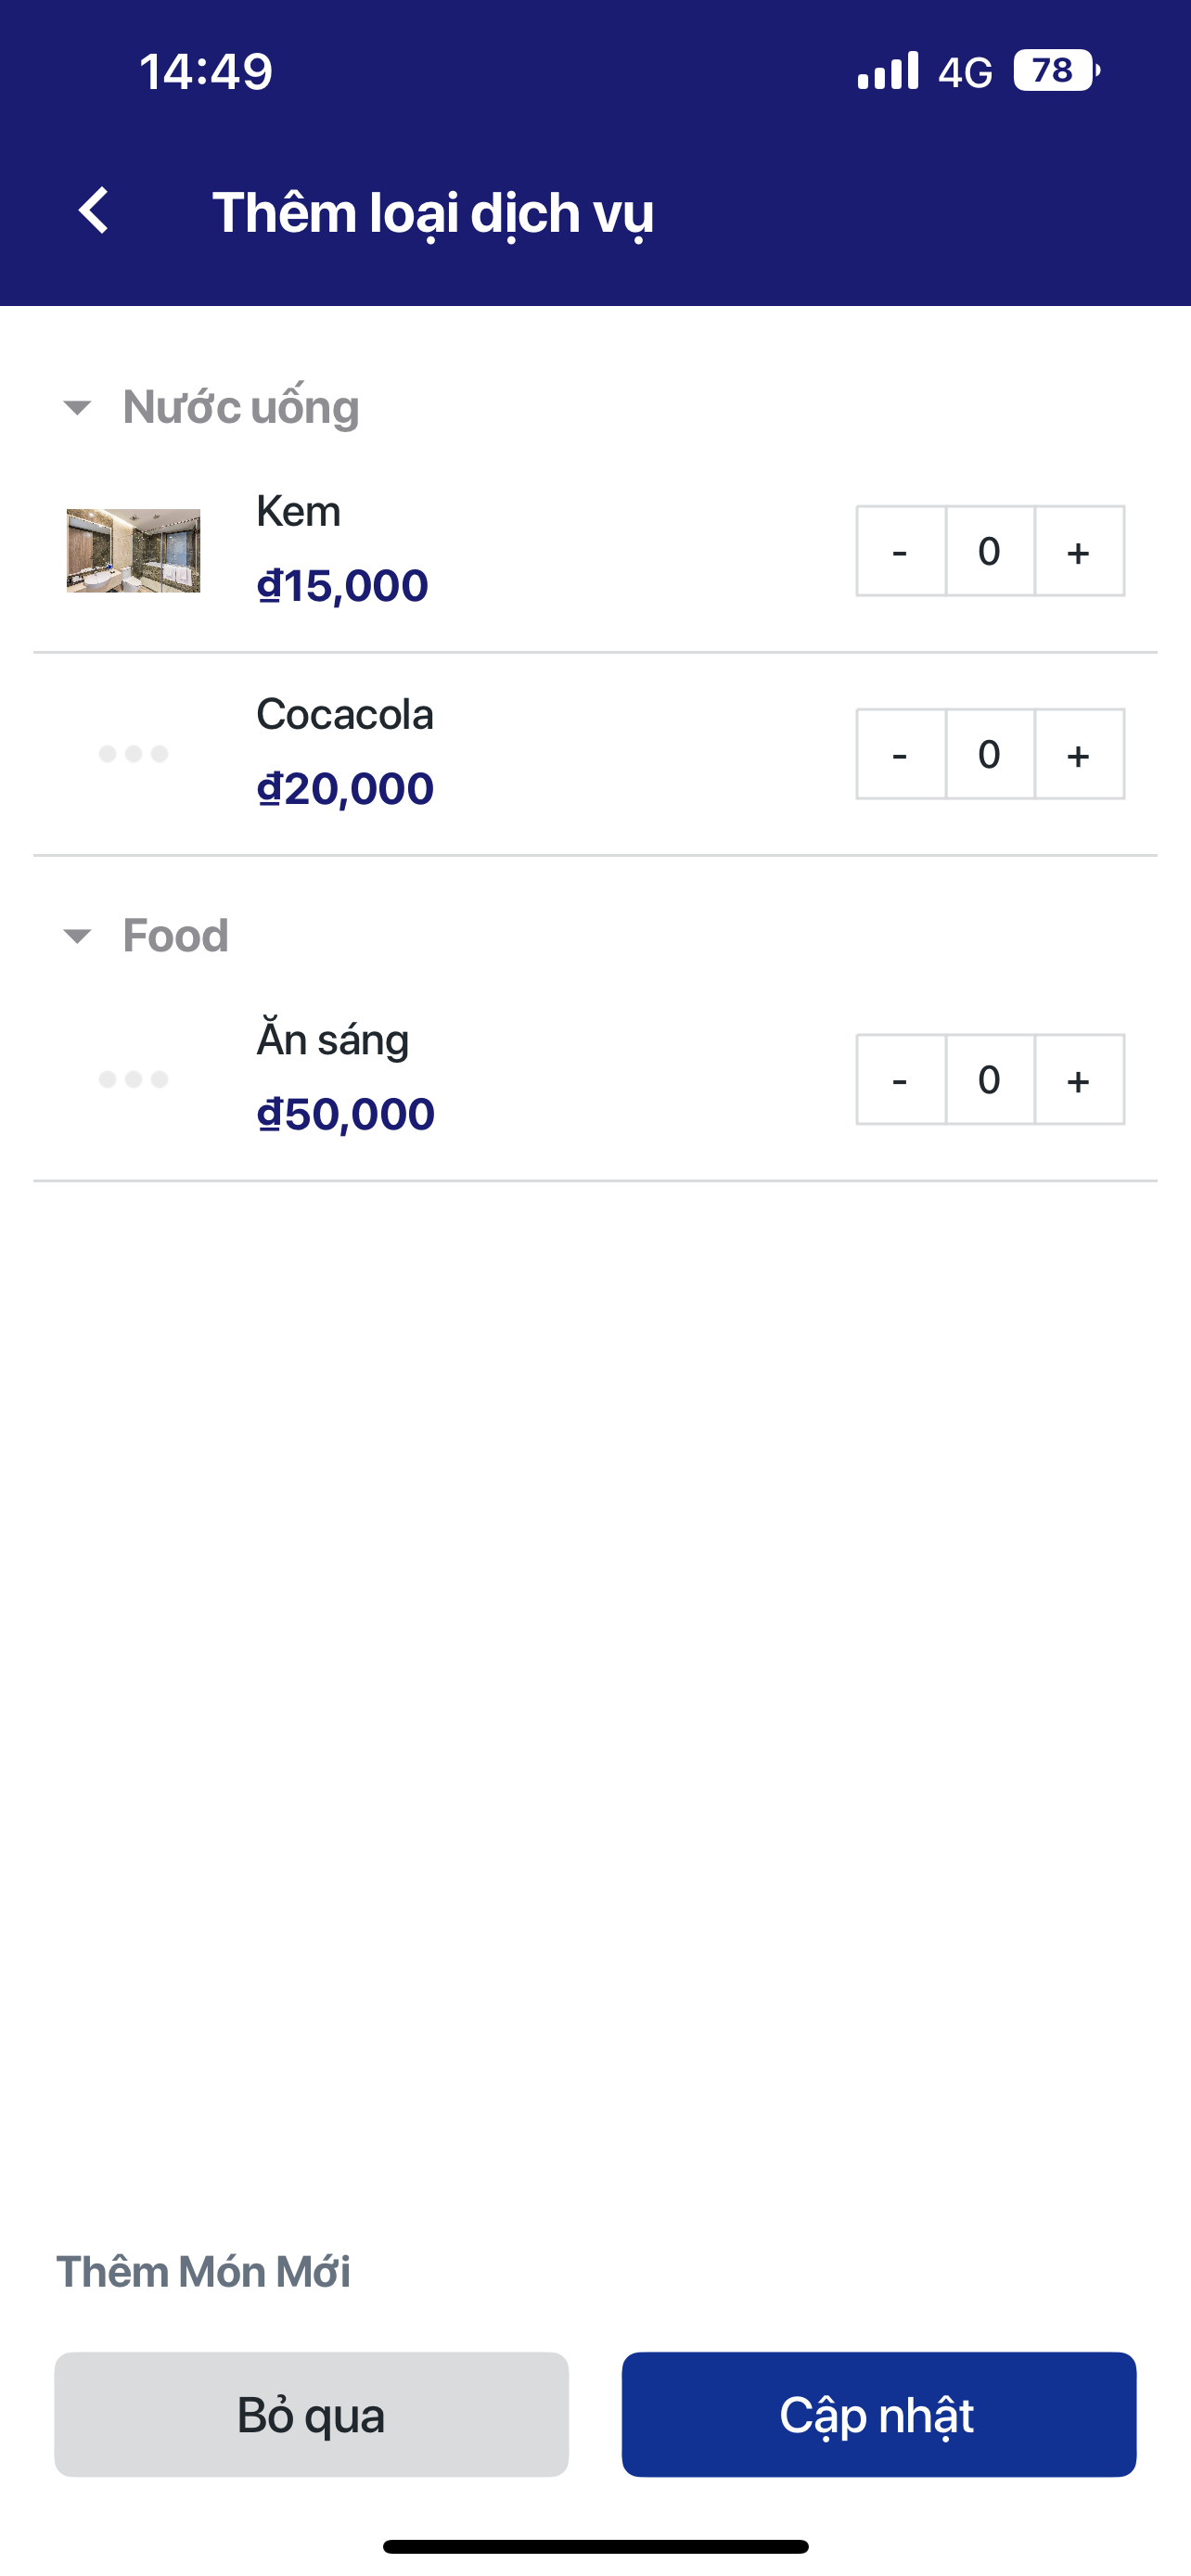
Task: Decrease Kem quantity with minus button
Action: point(900,552)
